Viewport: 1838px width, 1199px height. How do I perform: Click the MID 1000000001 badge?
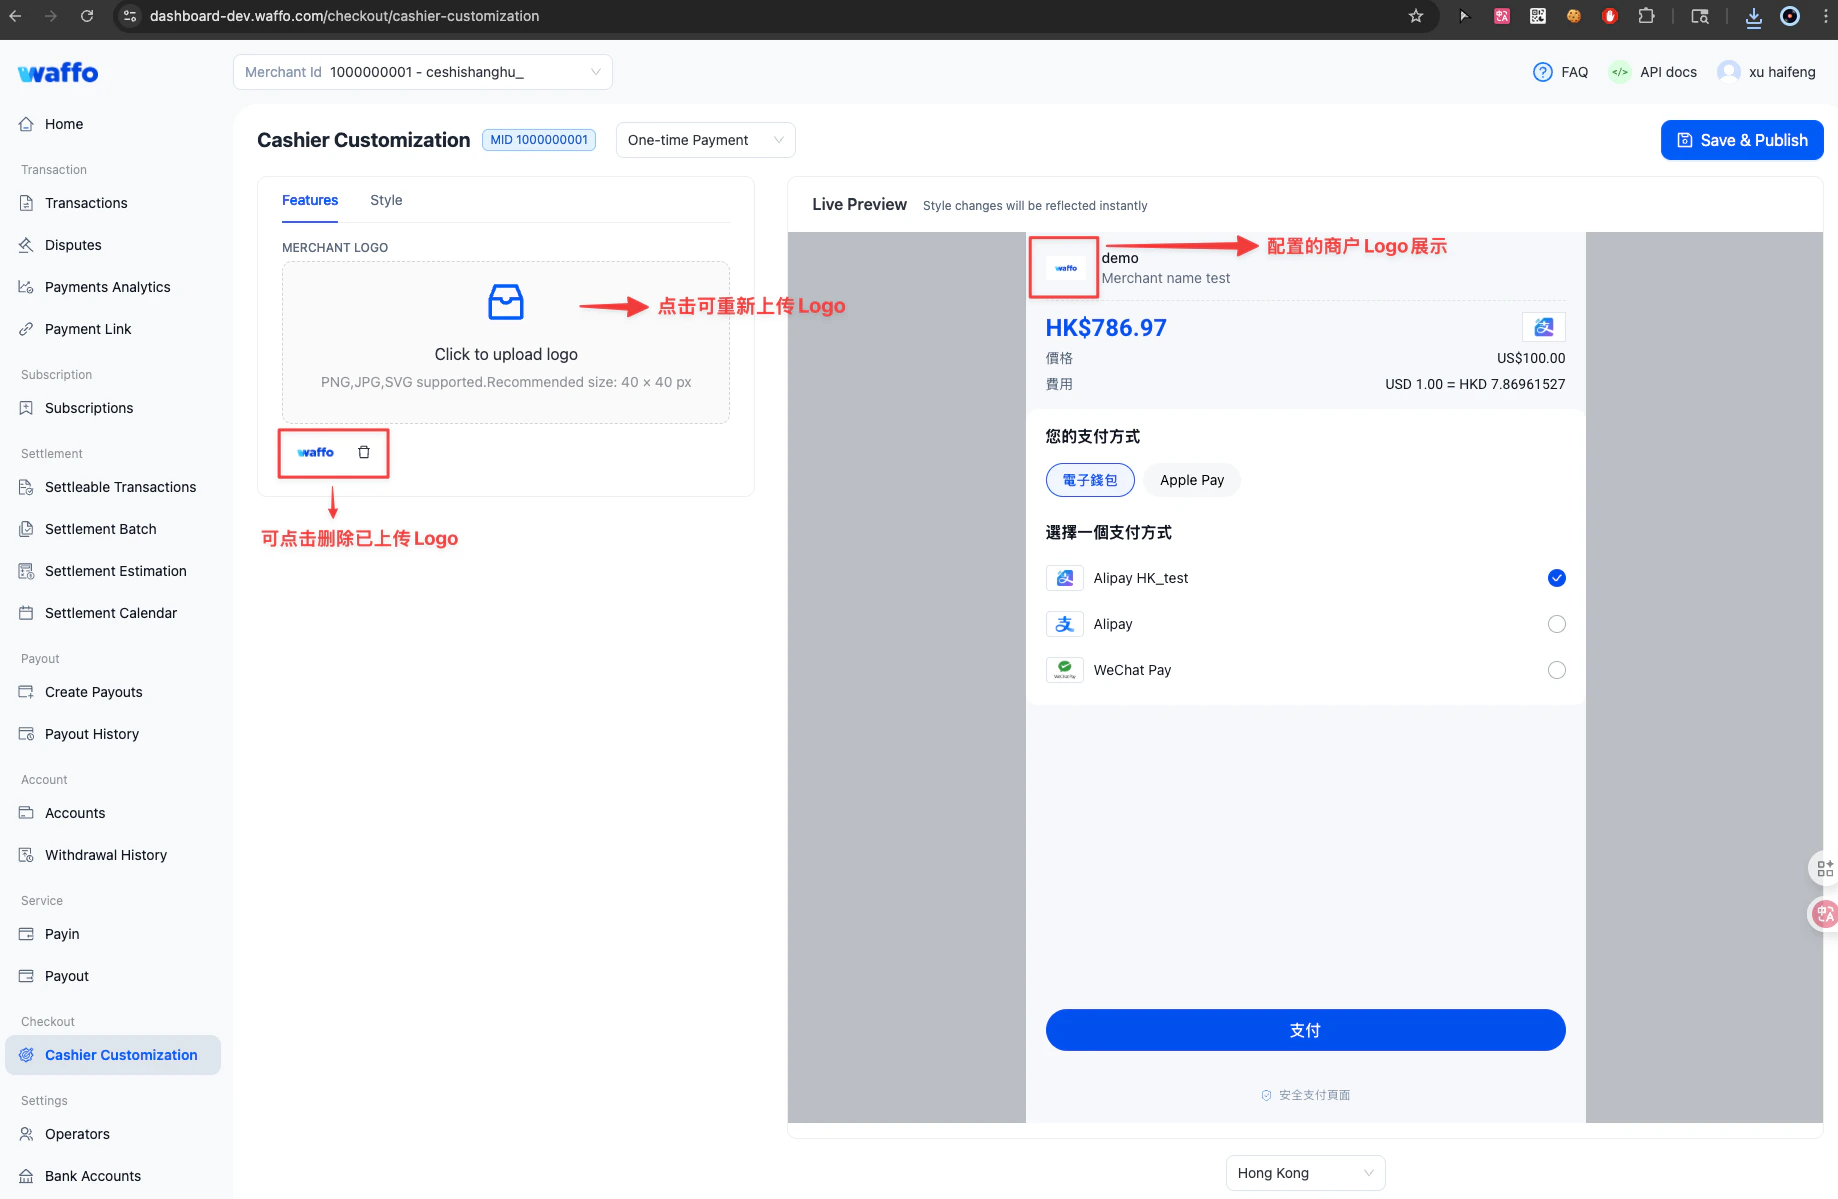click(539, 140)
